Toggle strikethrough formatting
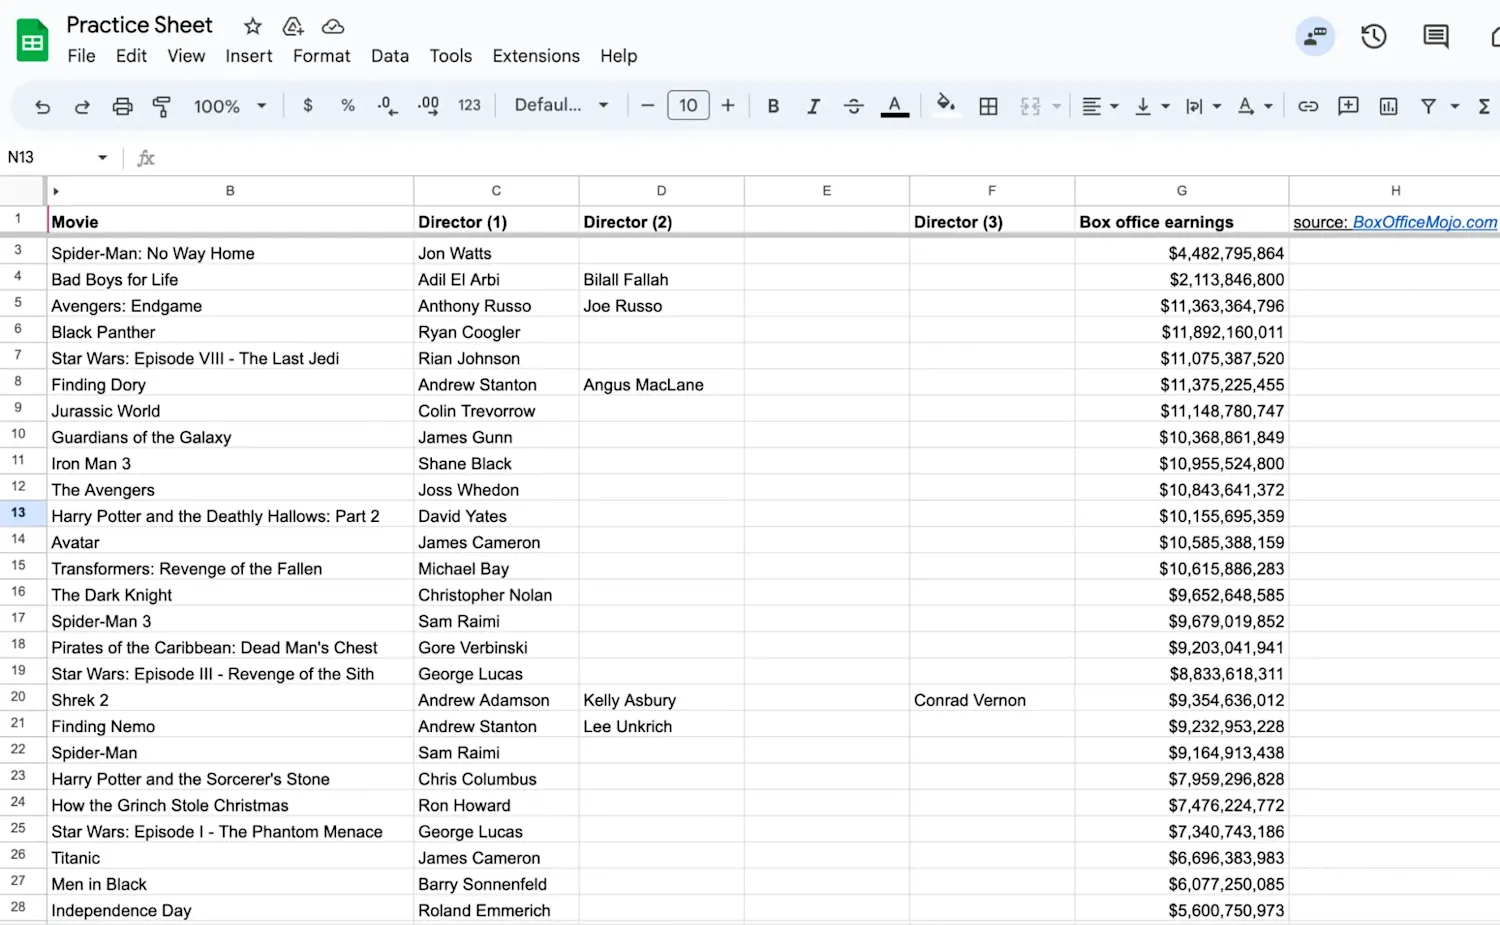 [x=853, y=106]
